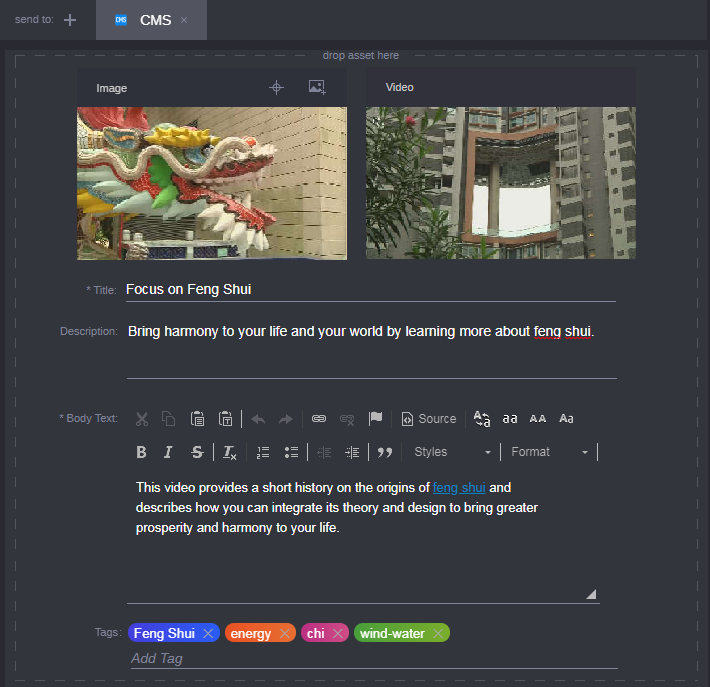This screenshot has height=687, width=710.
Task: Insert a numbered list
Action: pos(263,452)
